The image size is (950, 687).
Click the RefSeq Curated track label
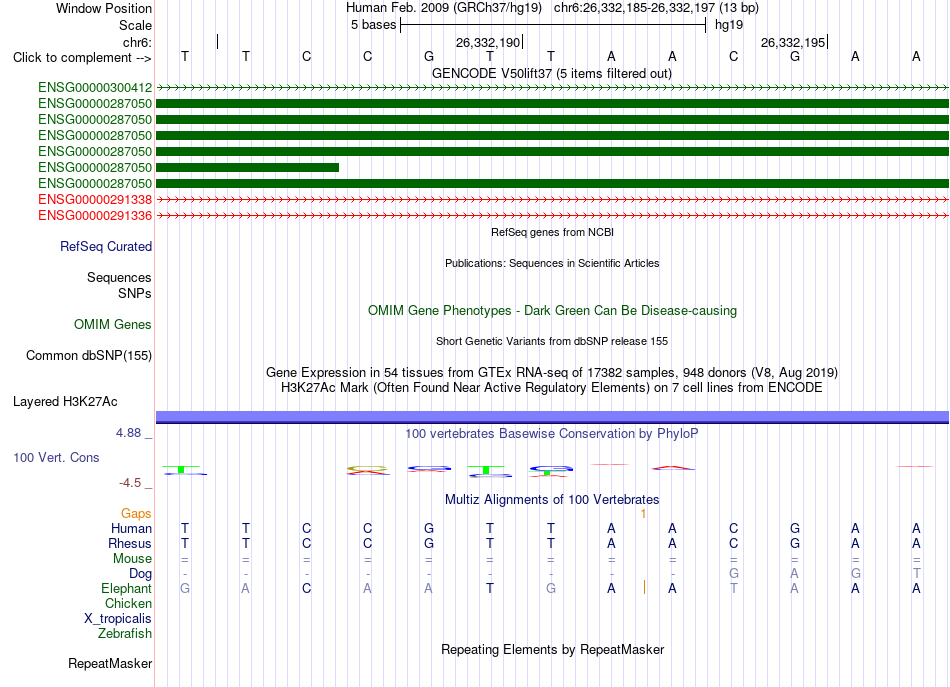(x=106, y=247)
